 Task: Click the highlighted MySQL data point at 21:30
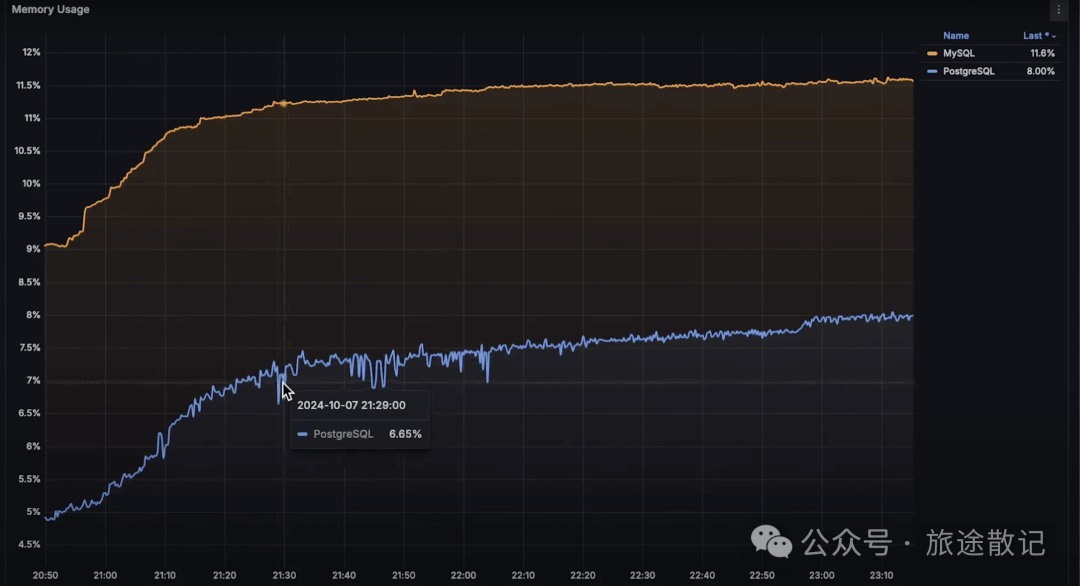click(x=283, y=103)
